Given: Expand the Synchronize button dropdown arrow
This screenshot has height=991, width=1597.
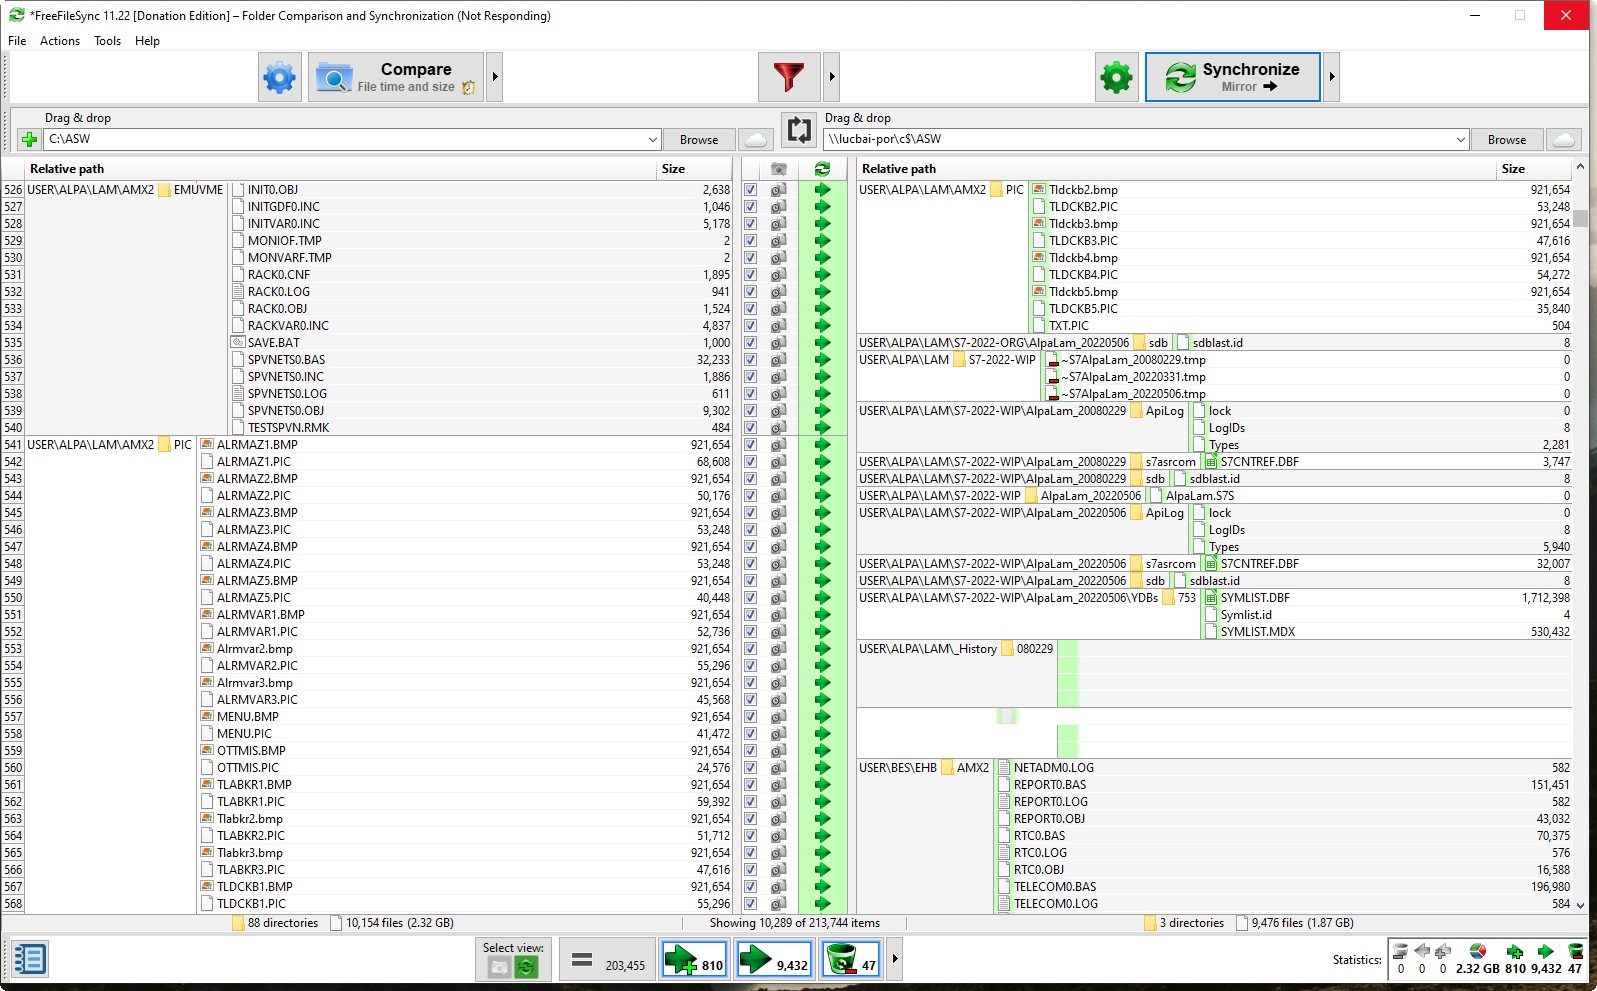Looking at the screenshot, I should click(1331, 77).
